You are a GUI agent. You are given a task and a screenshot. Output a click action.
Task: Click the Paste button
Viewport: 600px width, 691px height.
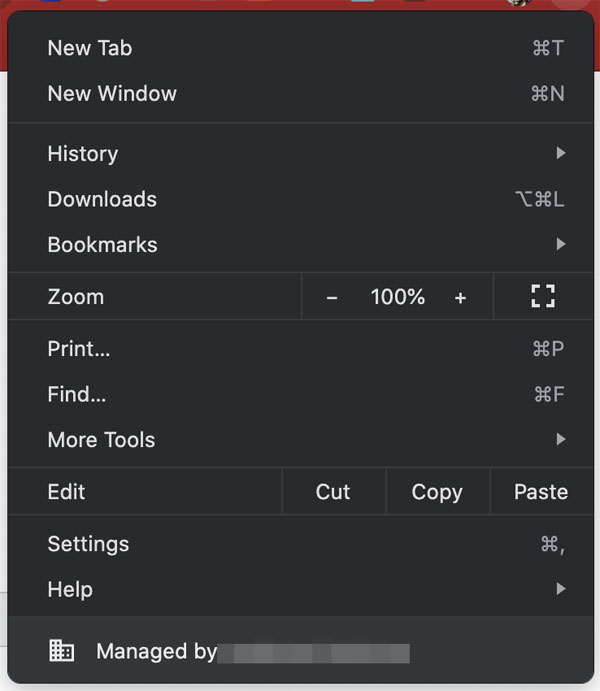click(x=541, y=492)
